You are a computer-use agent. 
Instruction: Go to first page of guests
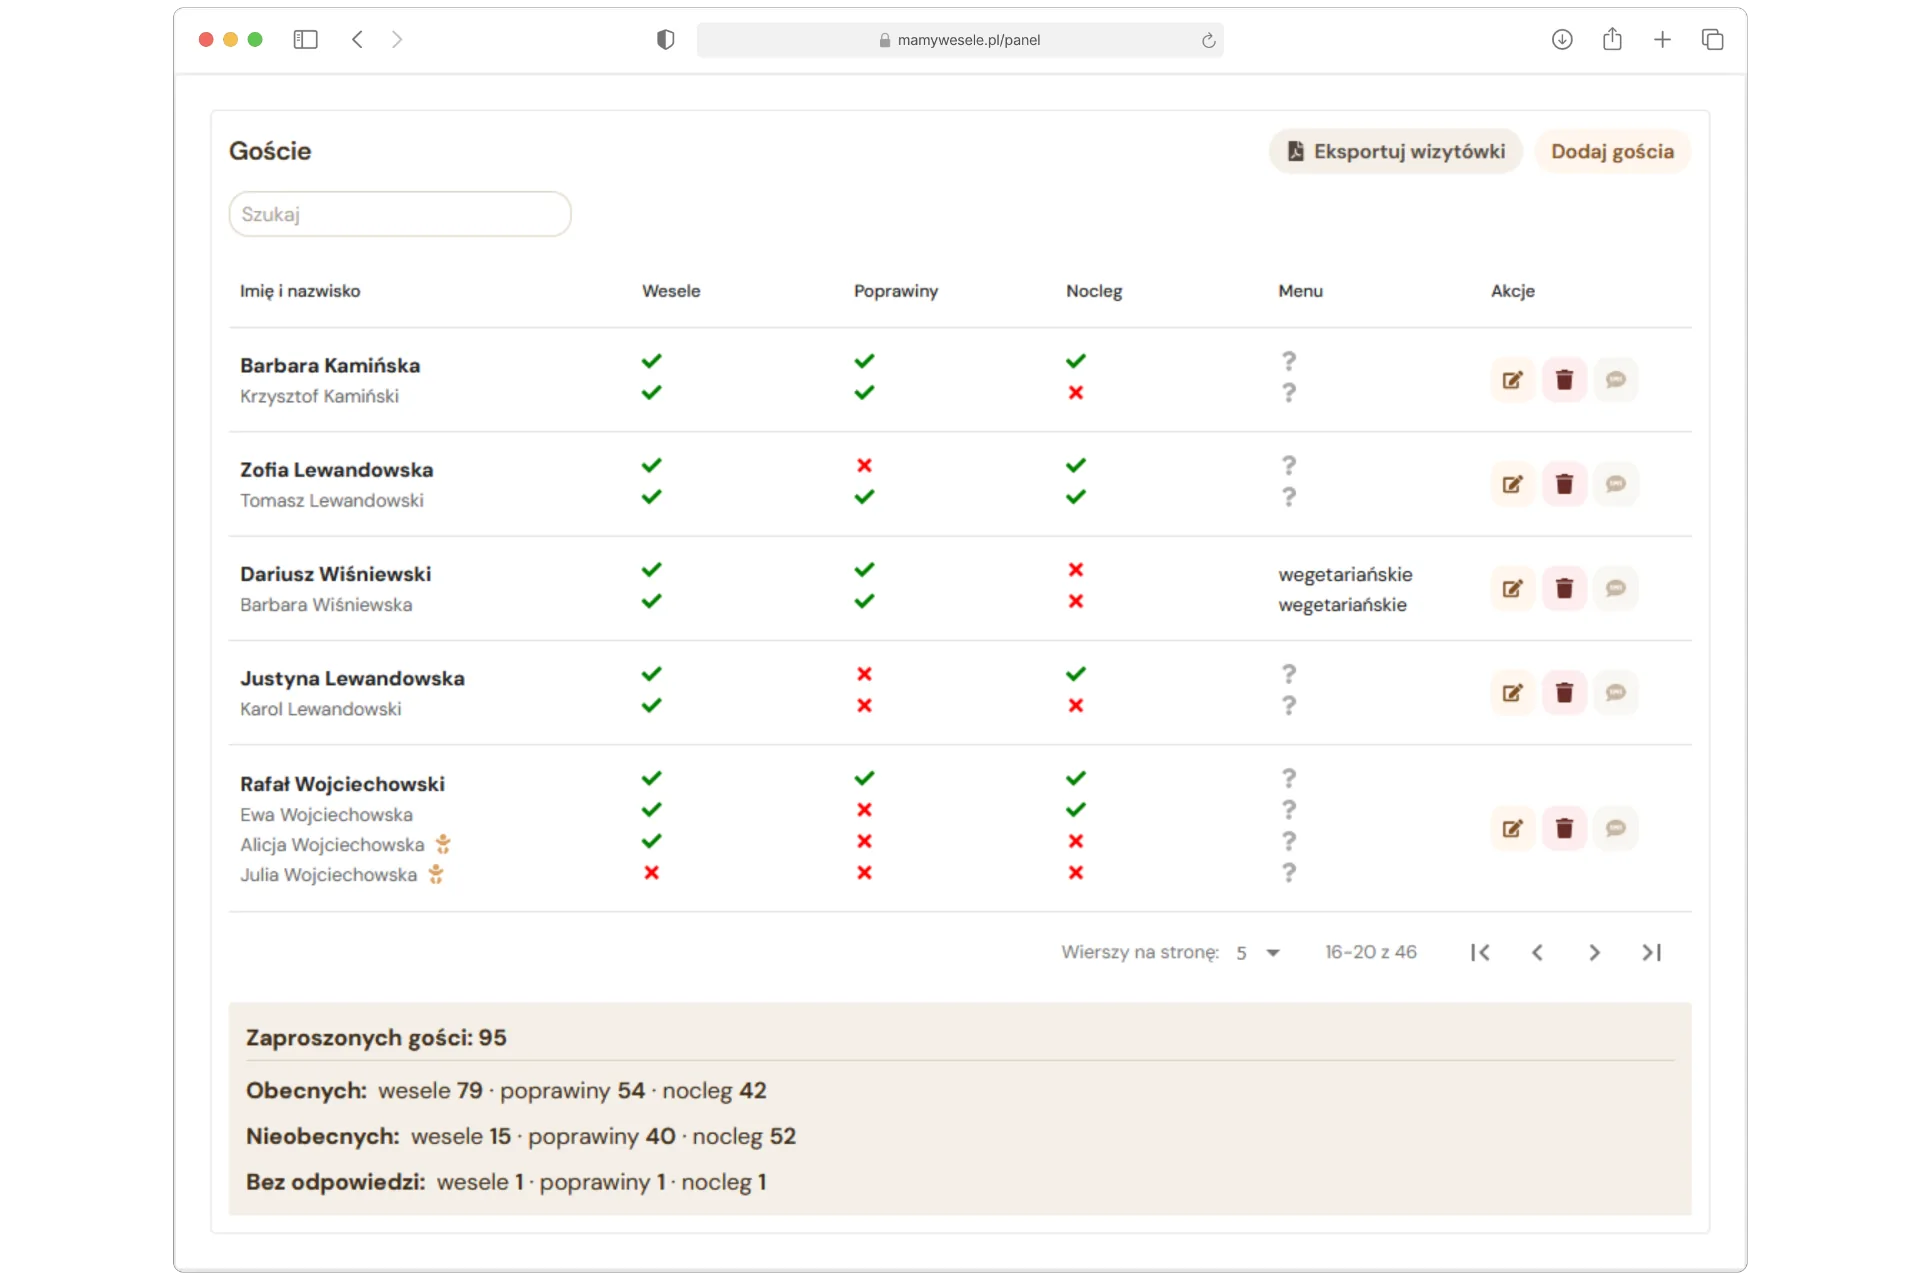coord(1480,952)
